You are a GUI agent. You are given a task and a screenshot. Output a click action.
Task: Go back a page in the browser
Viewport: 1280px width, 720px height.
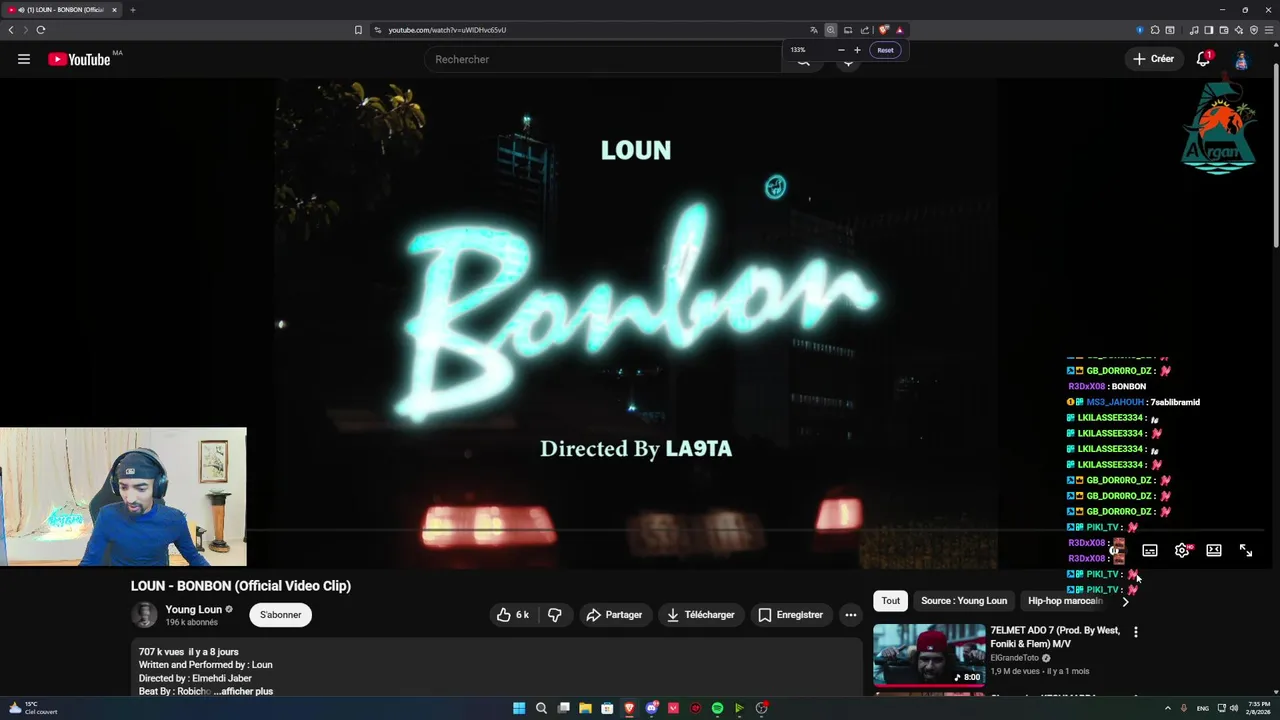11,30
